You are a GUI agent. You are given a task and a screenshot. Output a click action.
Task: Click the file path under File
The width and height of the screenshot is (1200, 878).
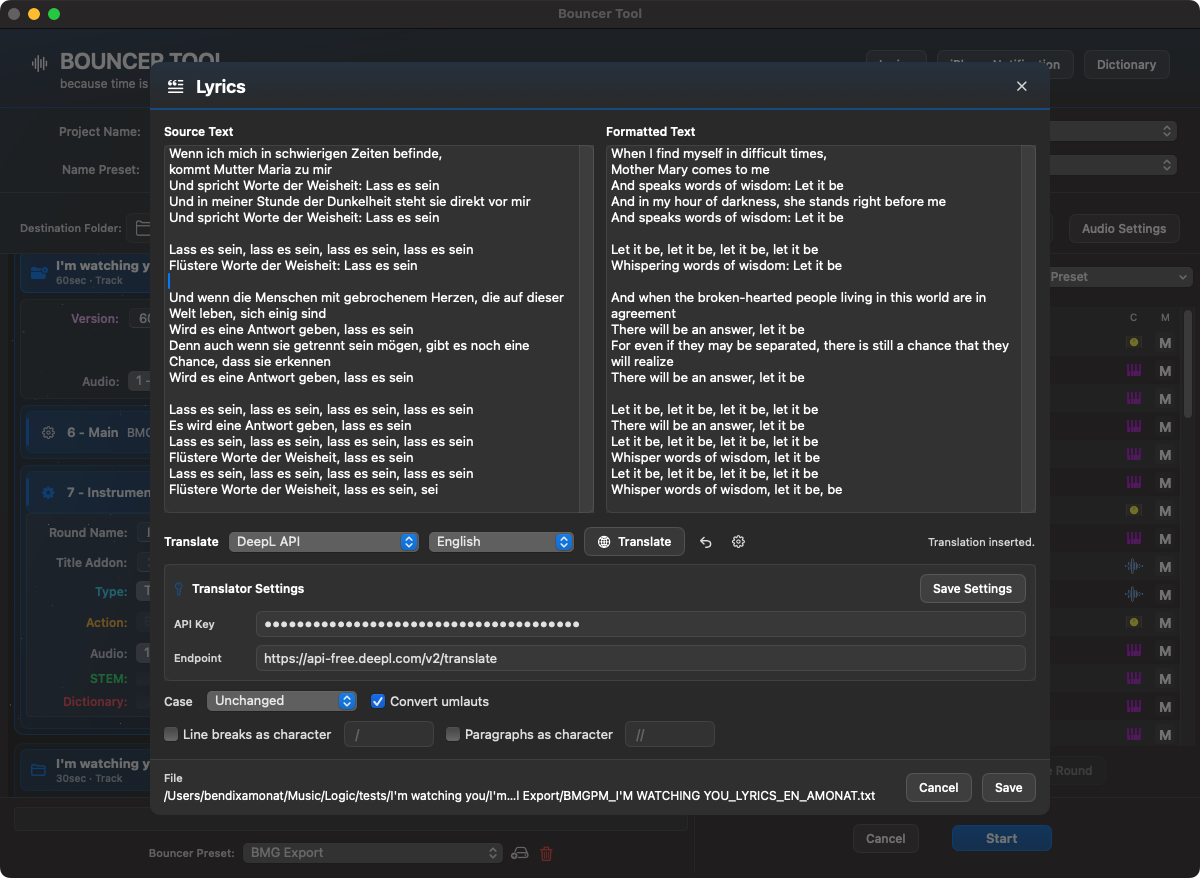click(520, 796)
